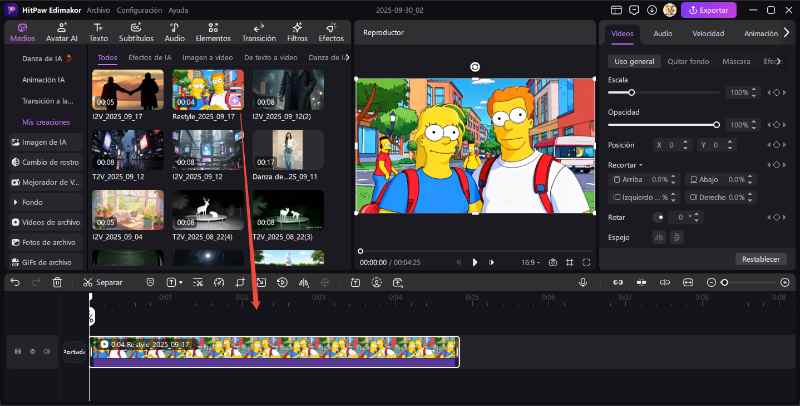Image resolution: width=800 pixels, height=406 pixels.
Task: Click the Opacidad slider handle
Action: tap(716, 125)
